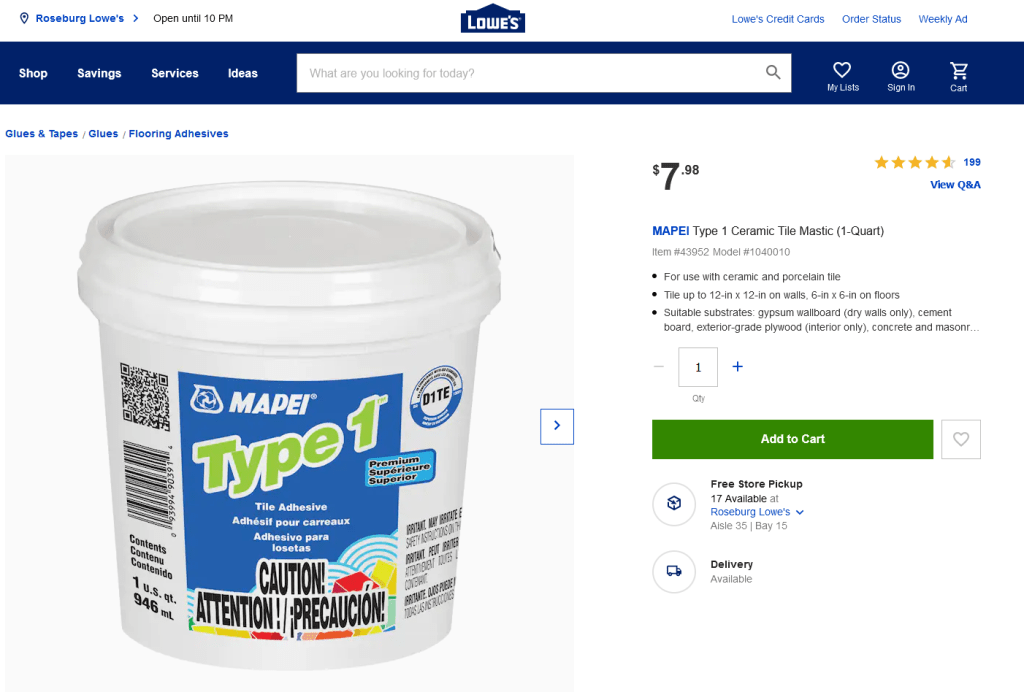Click the Add to Cart button

[792, 439]
